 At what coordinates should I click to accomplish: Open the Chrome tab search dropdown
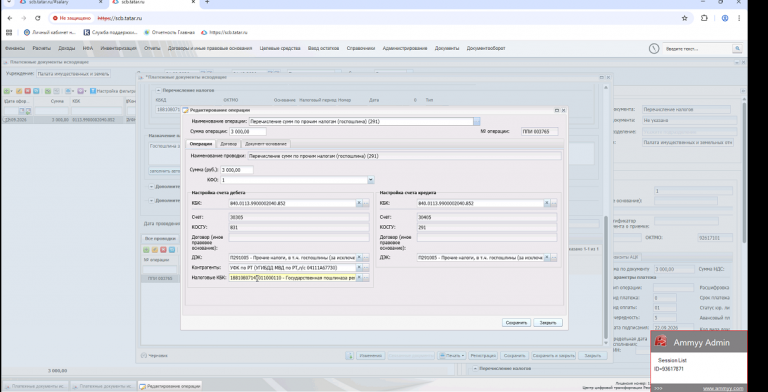8,2
